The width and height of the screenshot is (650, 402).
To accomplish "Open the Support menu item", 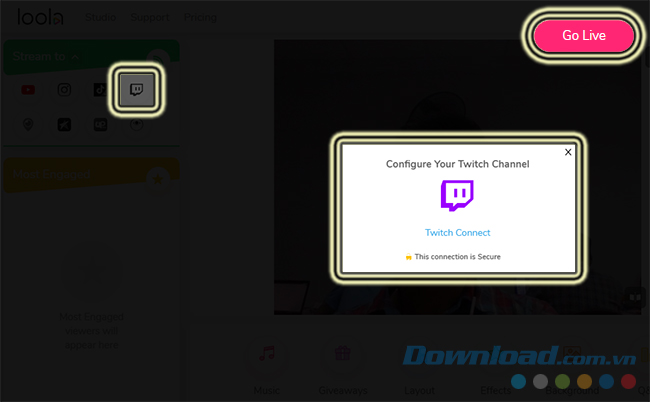I will (150, 17).
